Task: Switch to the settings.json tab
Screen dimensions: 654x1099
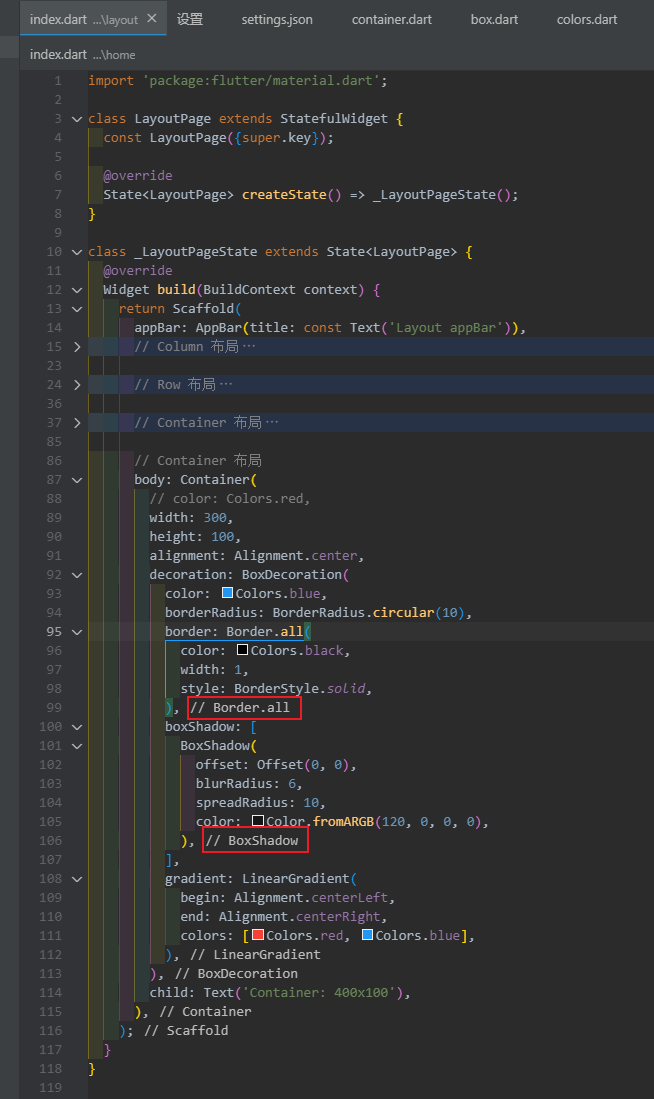Action: [x=276, y=19]
